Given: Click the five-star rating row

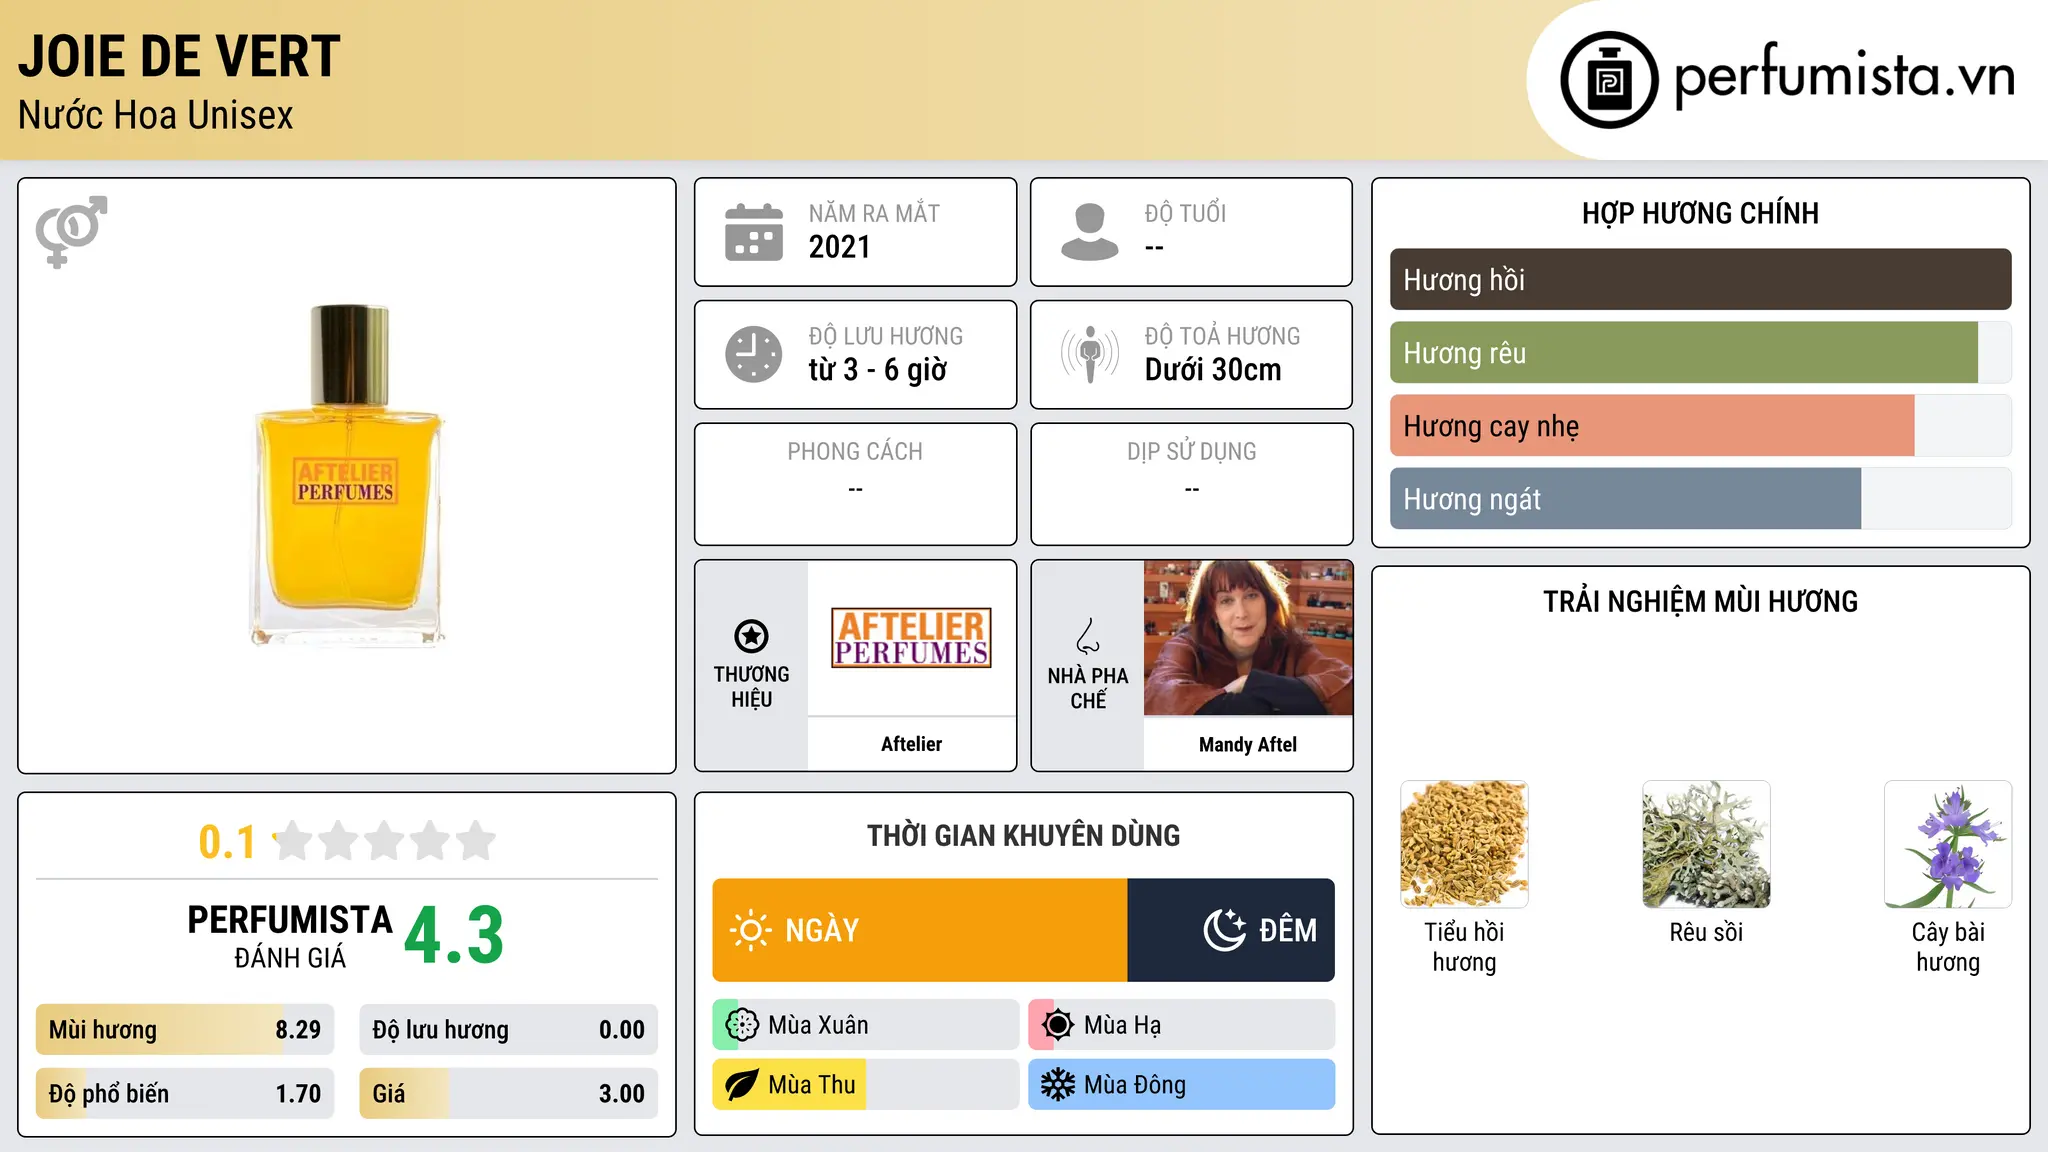Looking at the screenshot, I should (x=385, y=841).
